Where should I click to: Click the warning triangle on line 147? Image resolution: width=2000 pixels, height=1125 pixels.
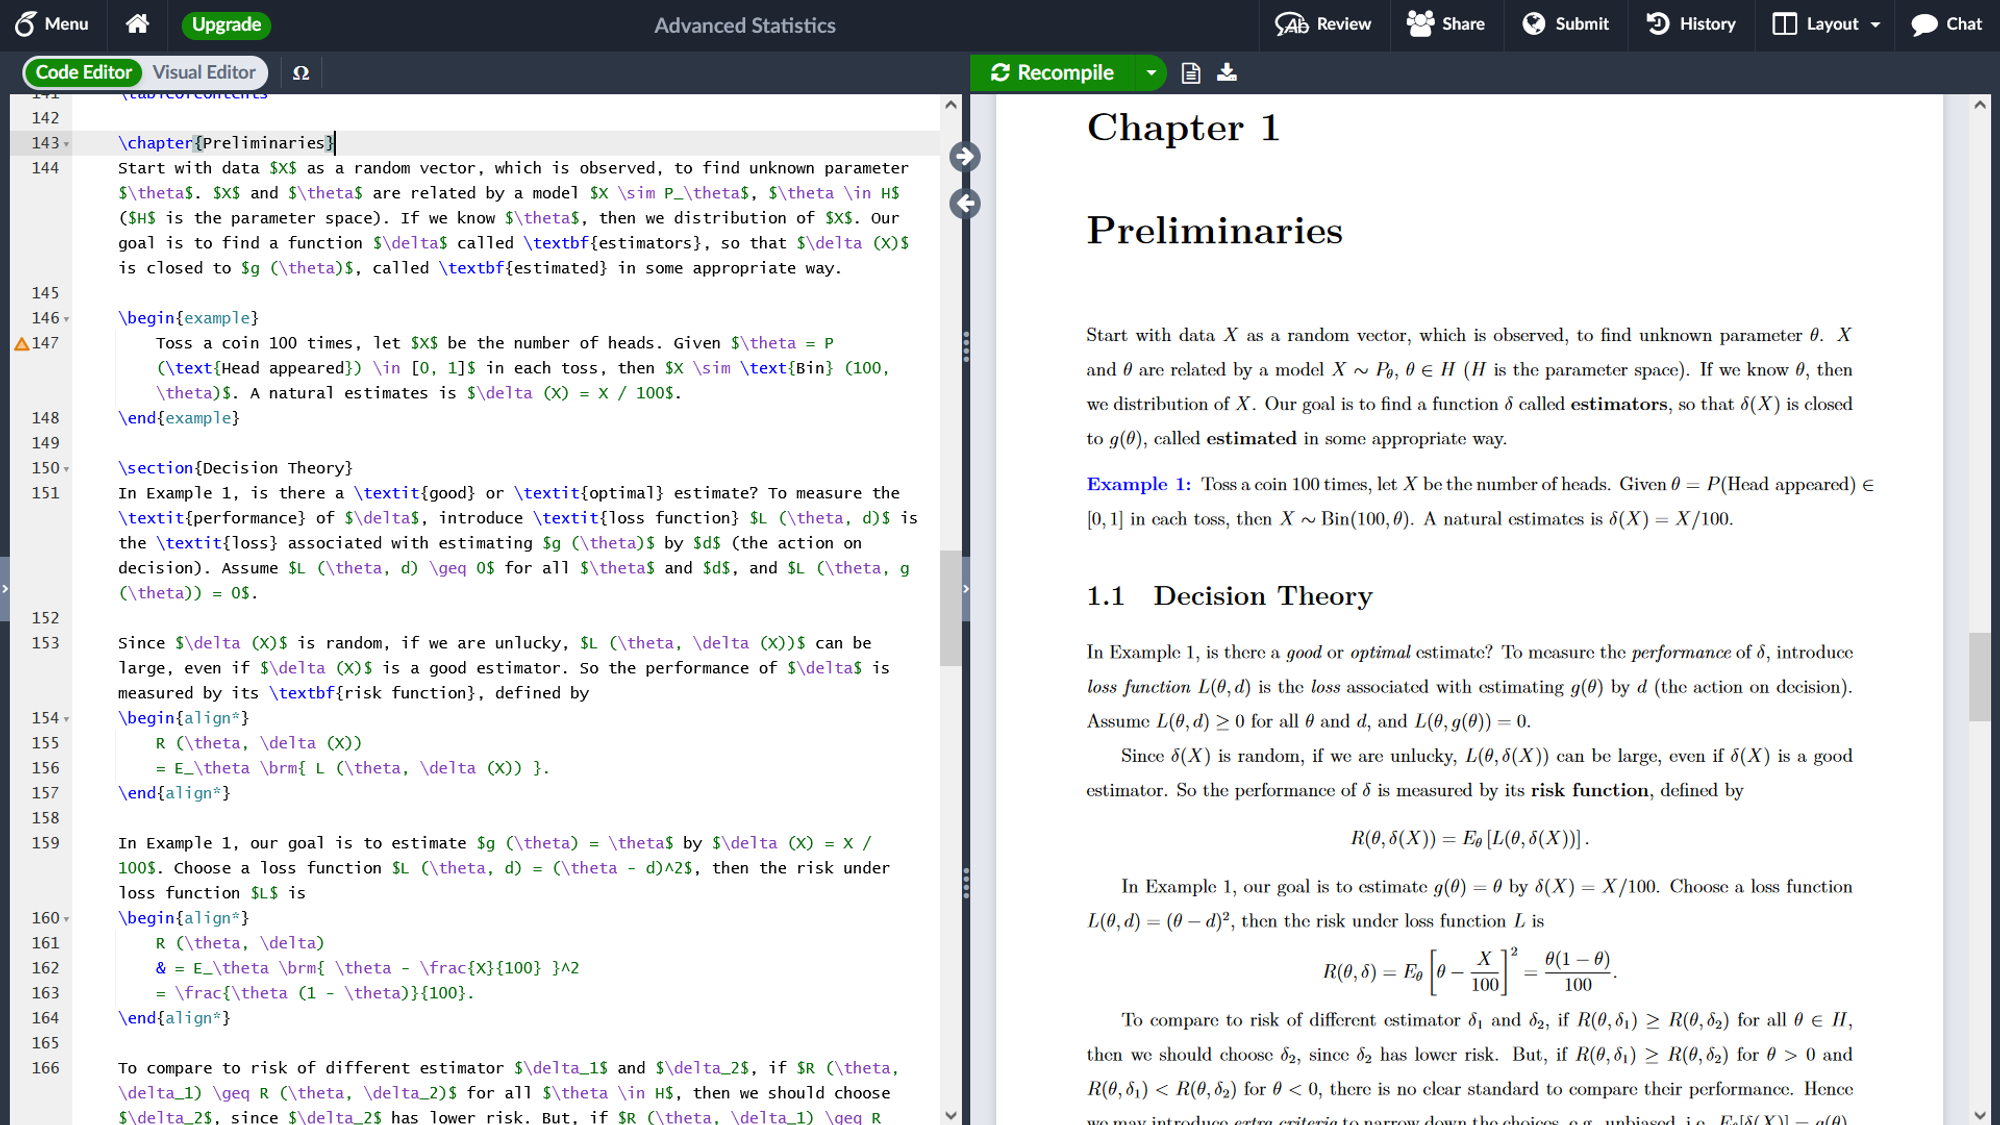(21, 344)
